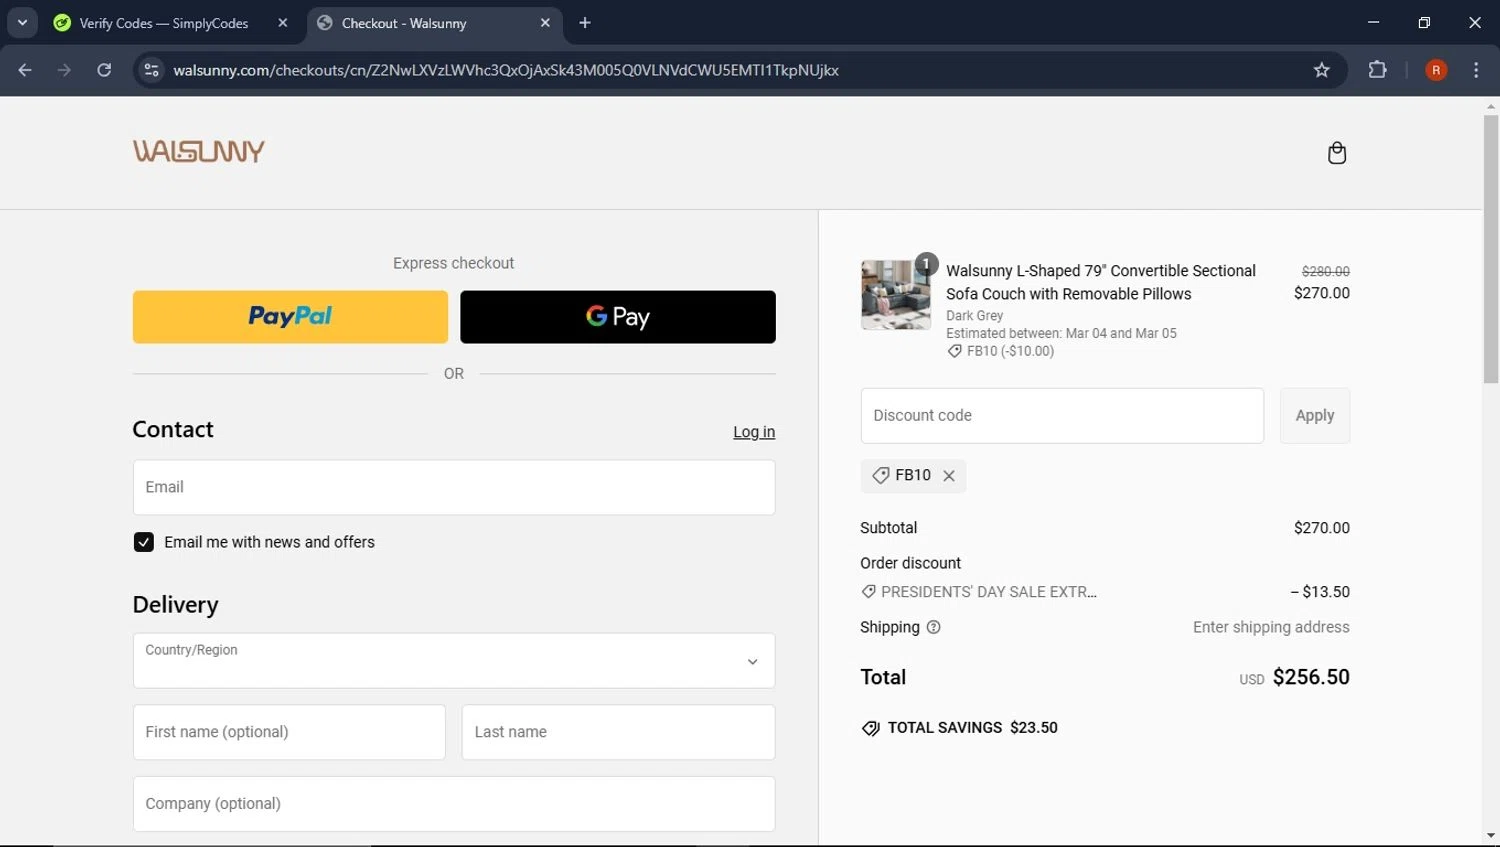
Task: Click the browser address bar URL
Action: point(506,70)
